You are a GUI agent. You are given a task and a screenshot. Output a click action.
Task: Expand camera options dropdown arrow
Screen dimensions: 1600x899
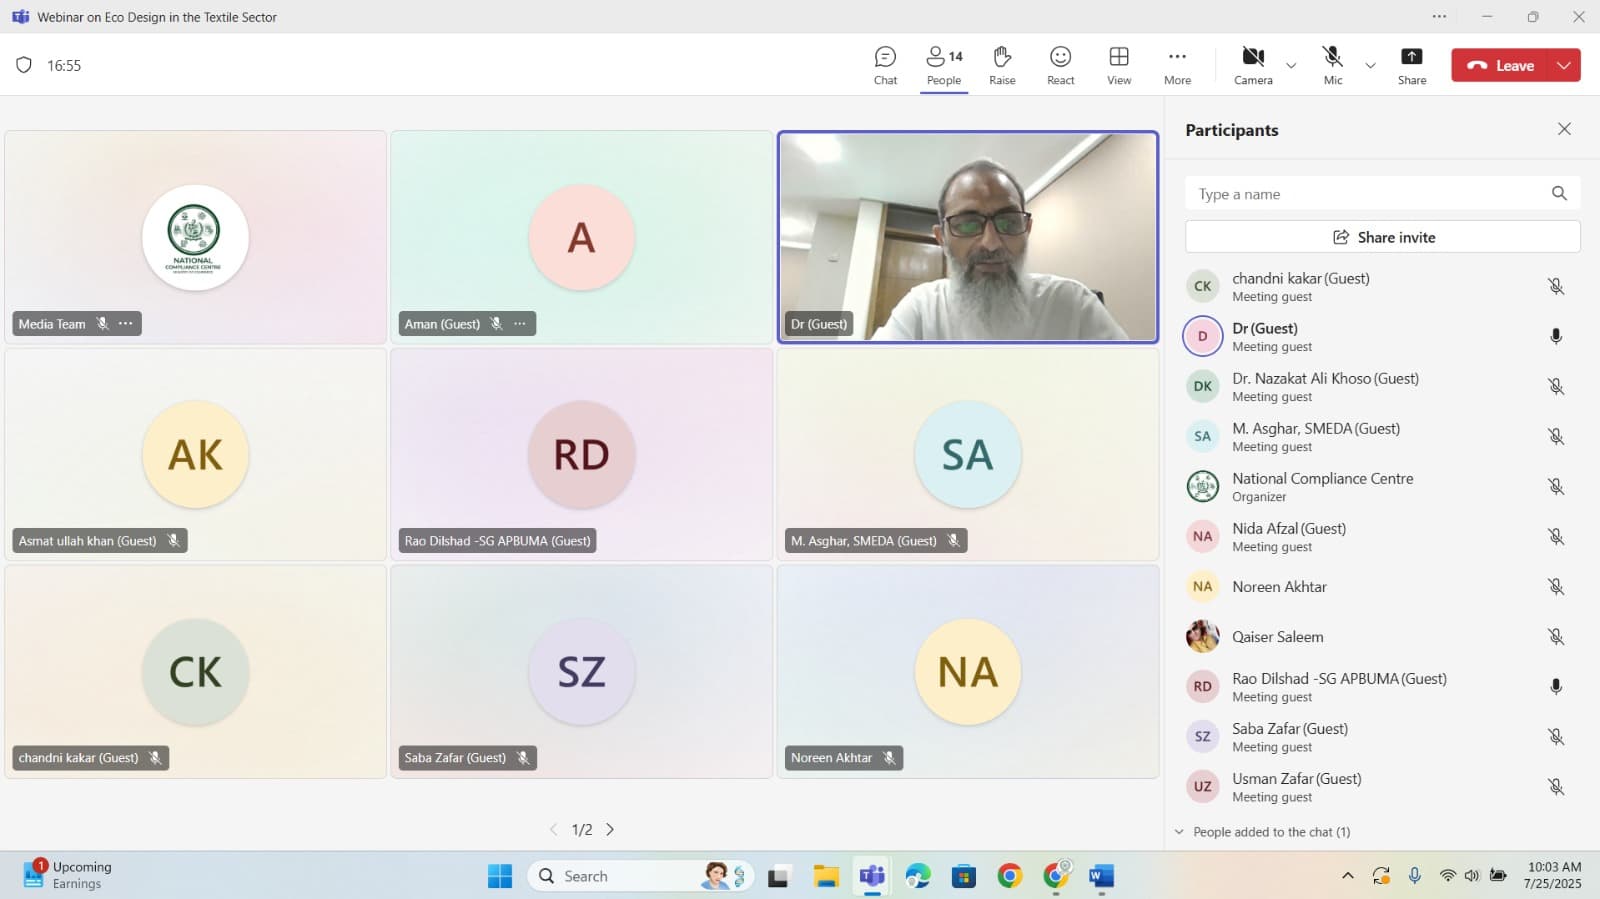click(1291, 66)
